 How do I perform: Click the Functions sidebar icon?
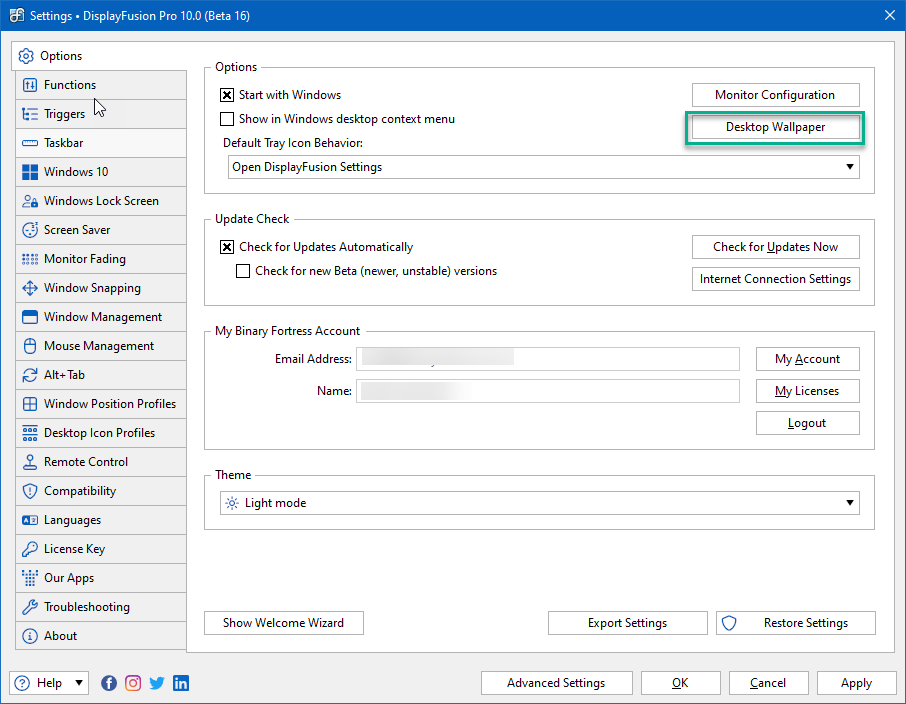(29, 85)
